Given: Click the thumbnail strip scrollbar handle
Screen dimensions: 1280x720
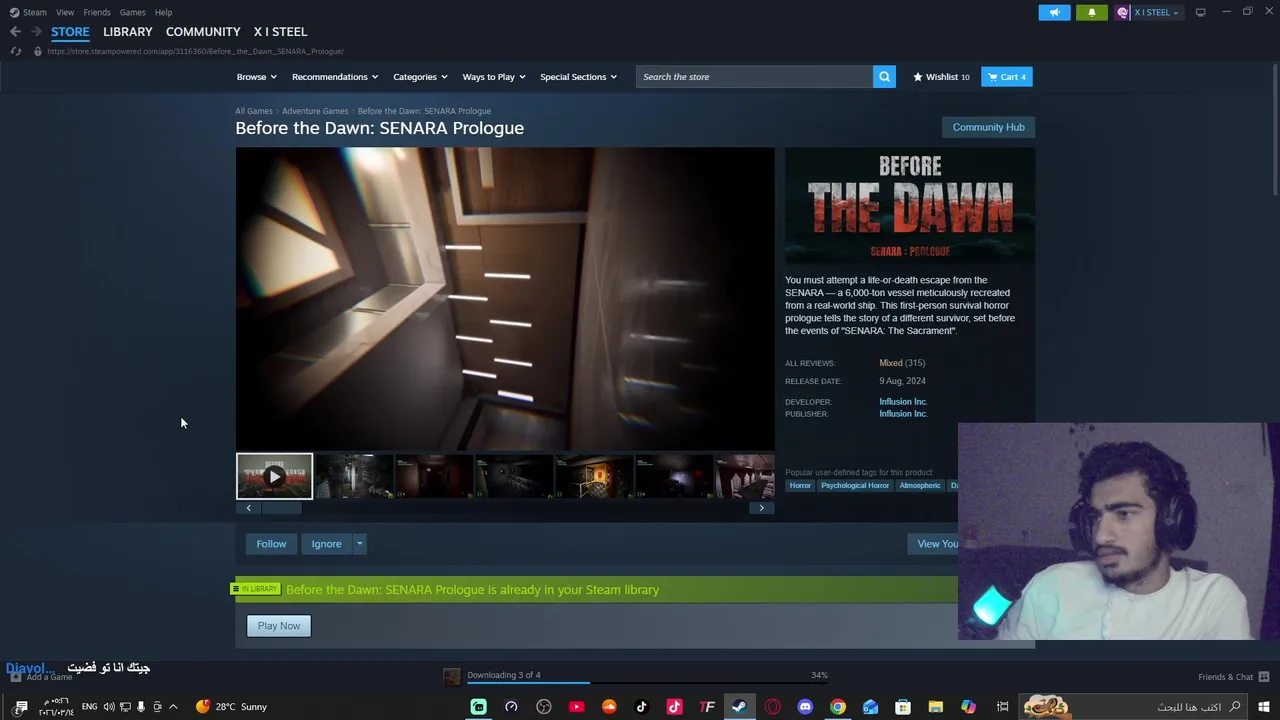Looking at the screenshot, I should coord(281,508).
